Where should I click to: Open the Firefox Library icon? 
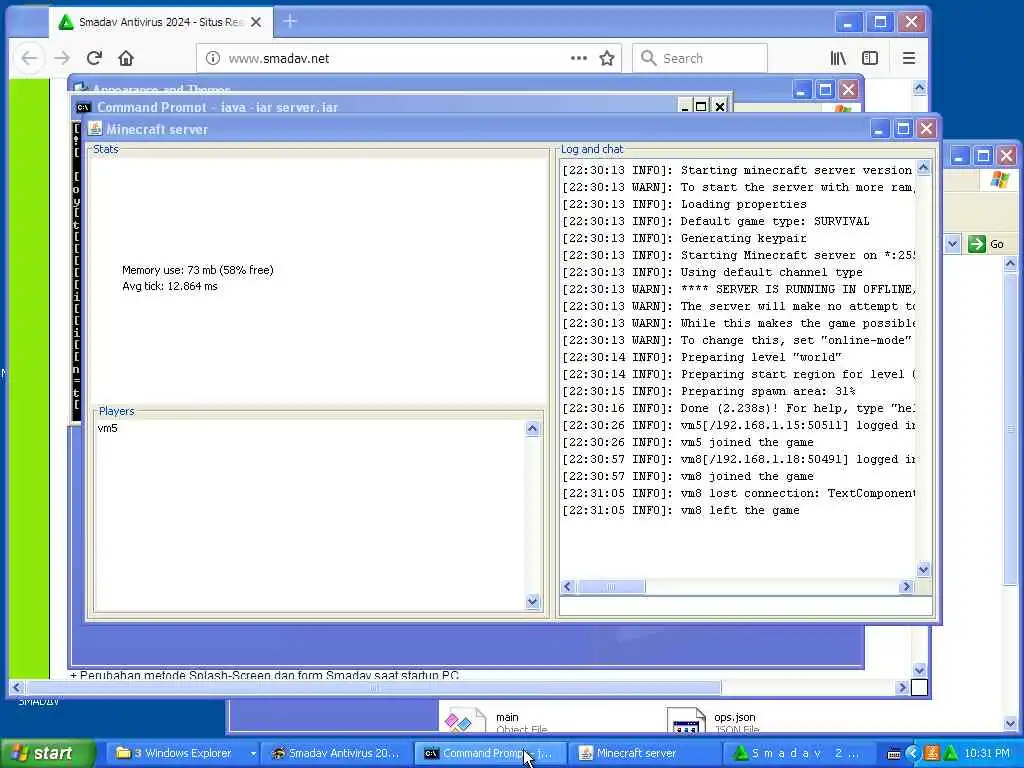[x=838, y=58]
